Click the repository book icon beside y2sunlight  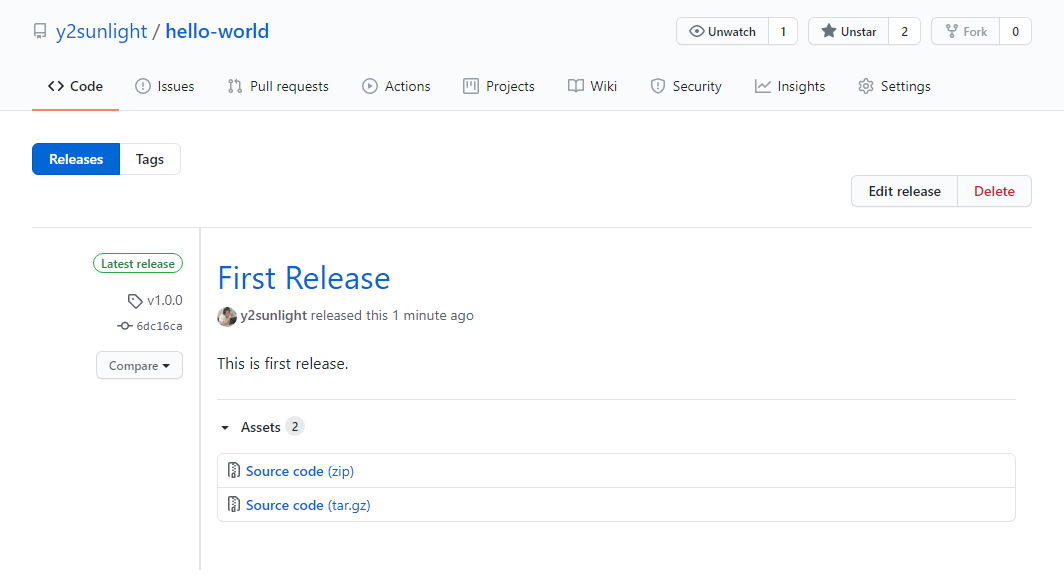(40, 32)
